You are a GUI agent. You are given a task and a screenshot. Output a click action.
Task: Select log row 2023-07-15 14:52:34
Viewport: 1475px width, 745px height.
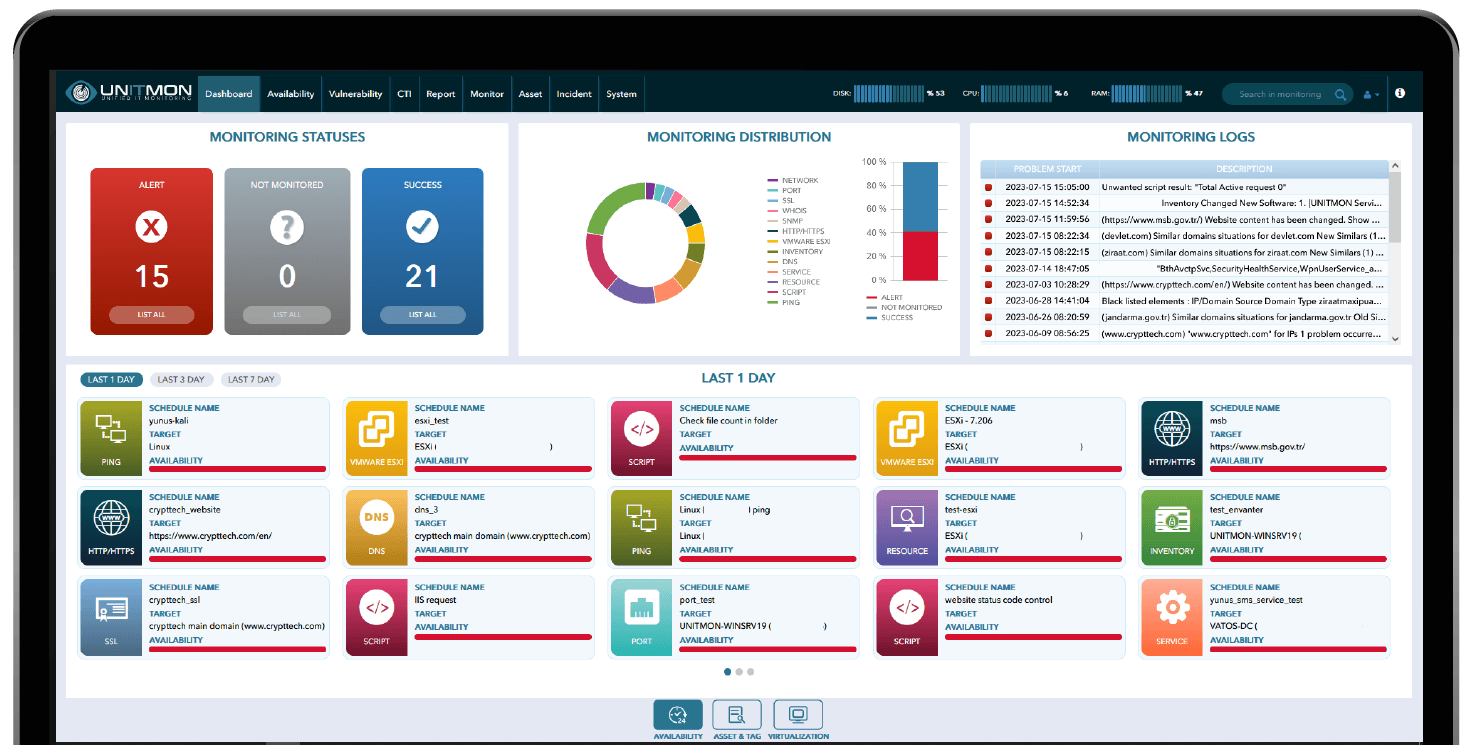point(1185,203)
